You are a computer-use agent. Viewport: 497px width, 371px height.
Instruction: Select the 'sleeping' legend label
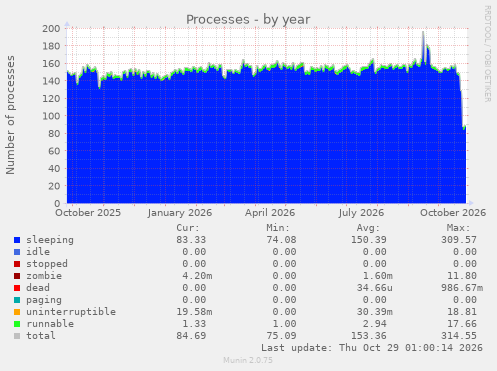coord(50,240)
